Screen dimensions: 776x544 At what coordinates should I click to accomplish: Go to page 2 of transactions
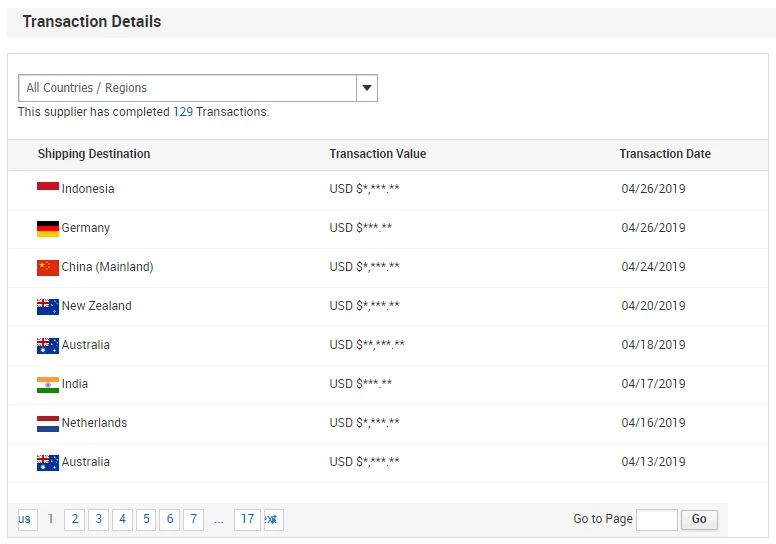[x=74, y=519]
